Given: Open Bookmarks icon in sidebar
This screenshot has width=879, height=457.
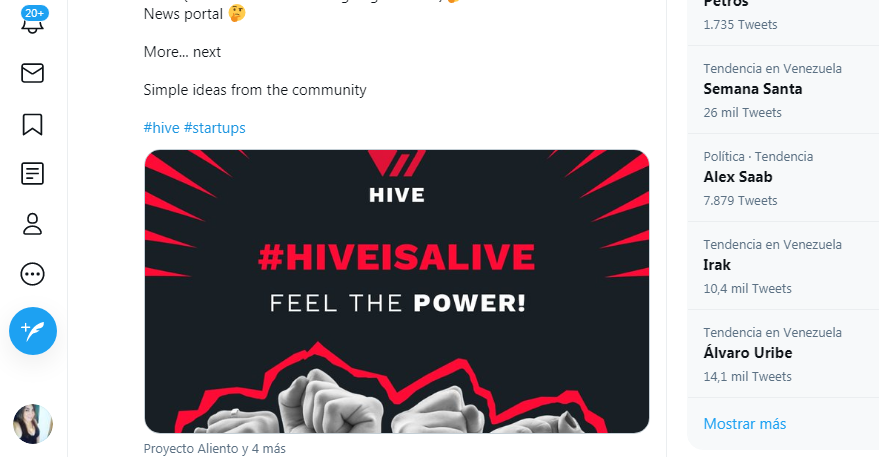Looking at the screenshot, I should [x=33, y=124].
